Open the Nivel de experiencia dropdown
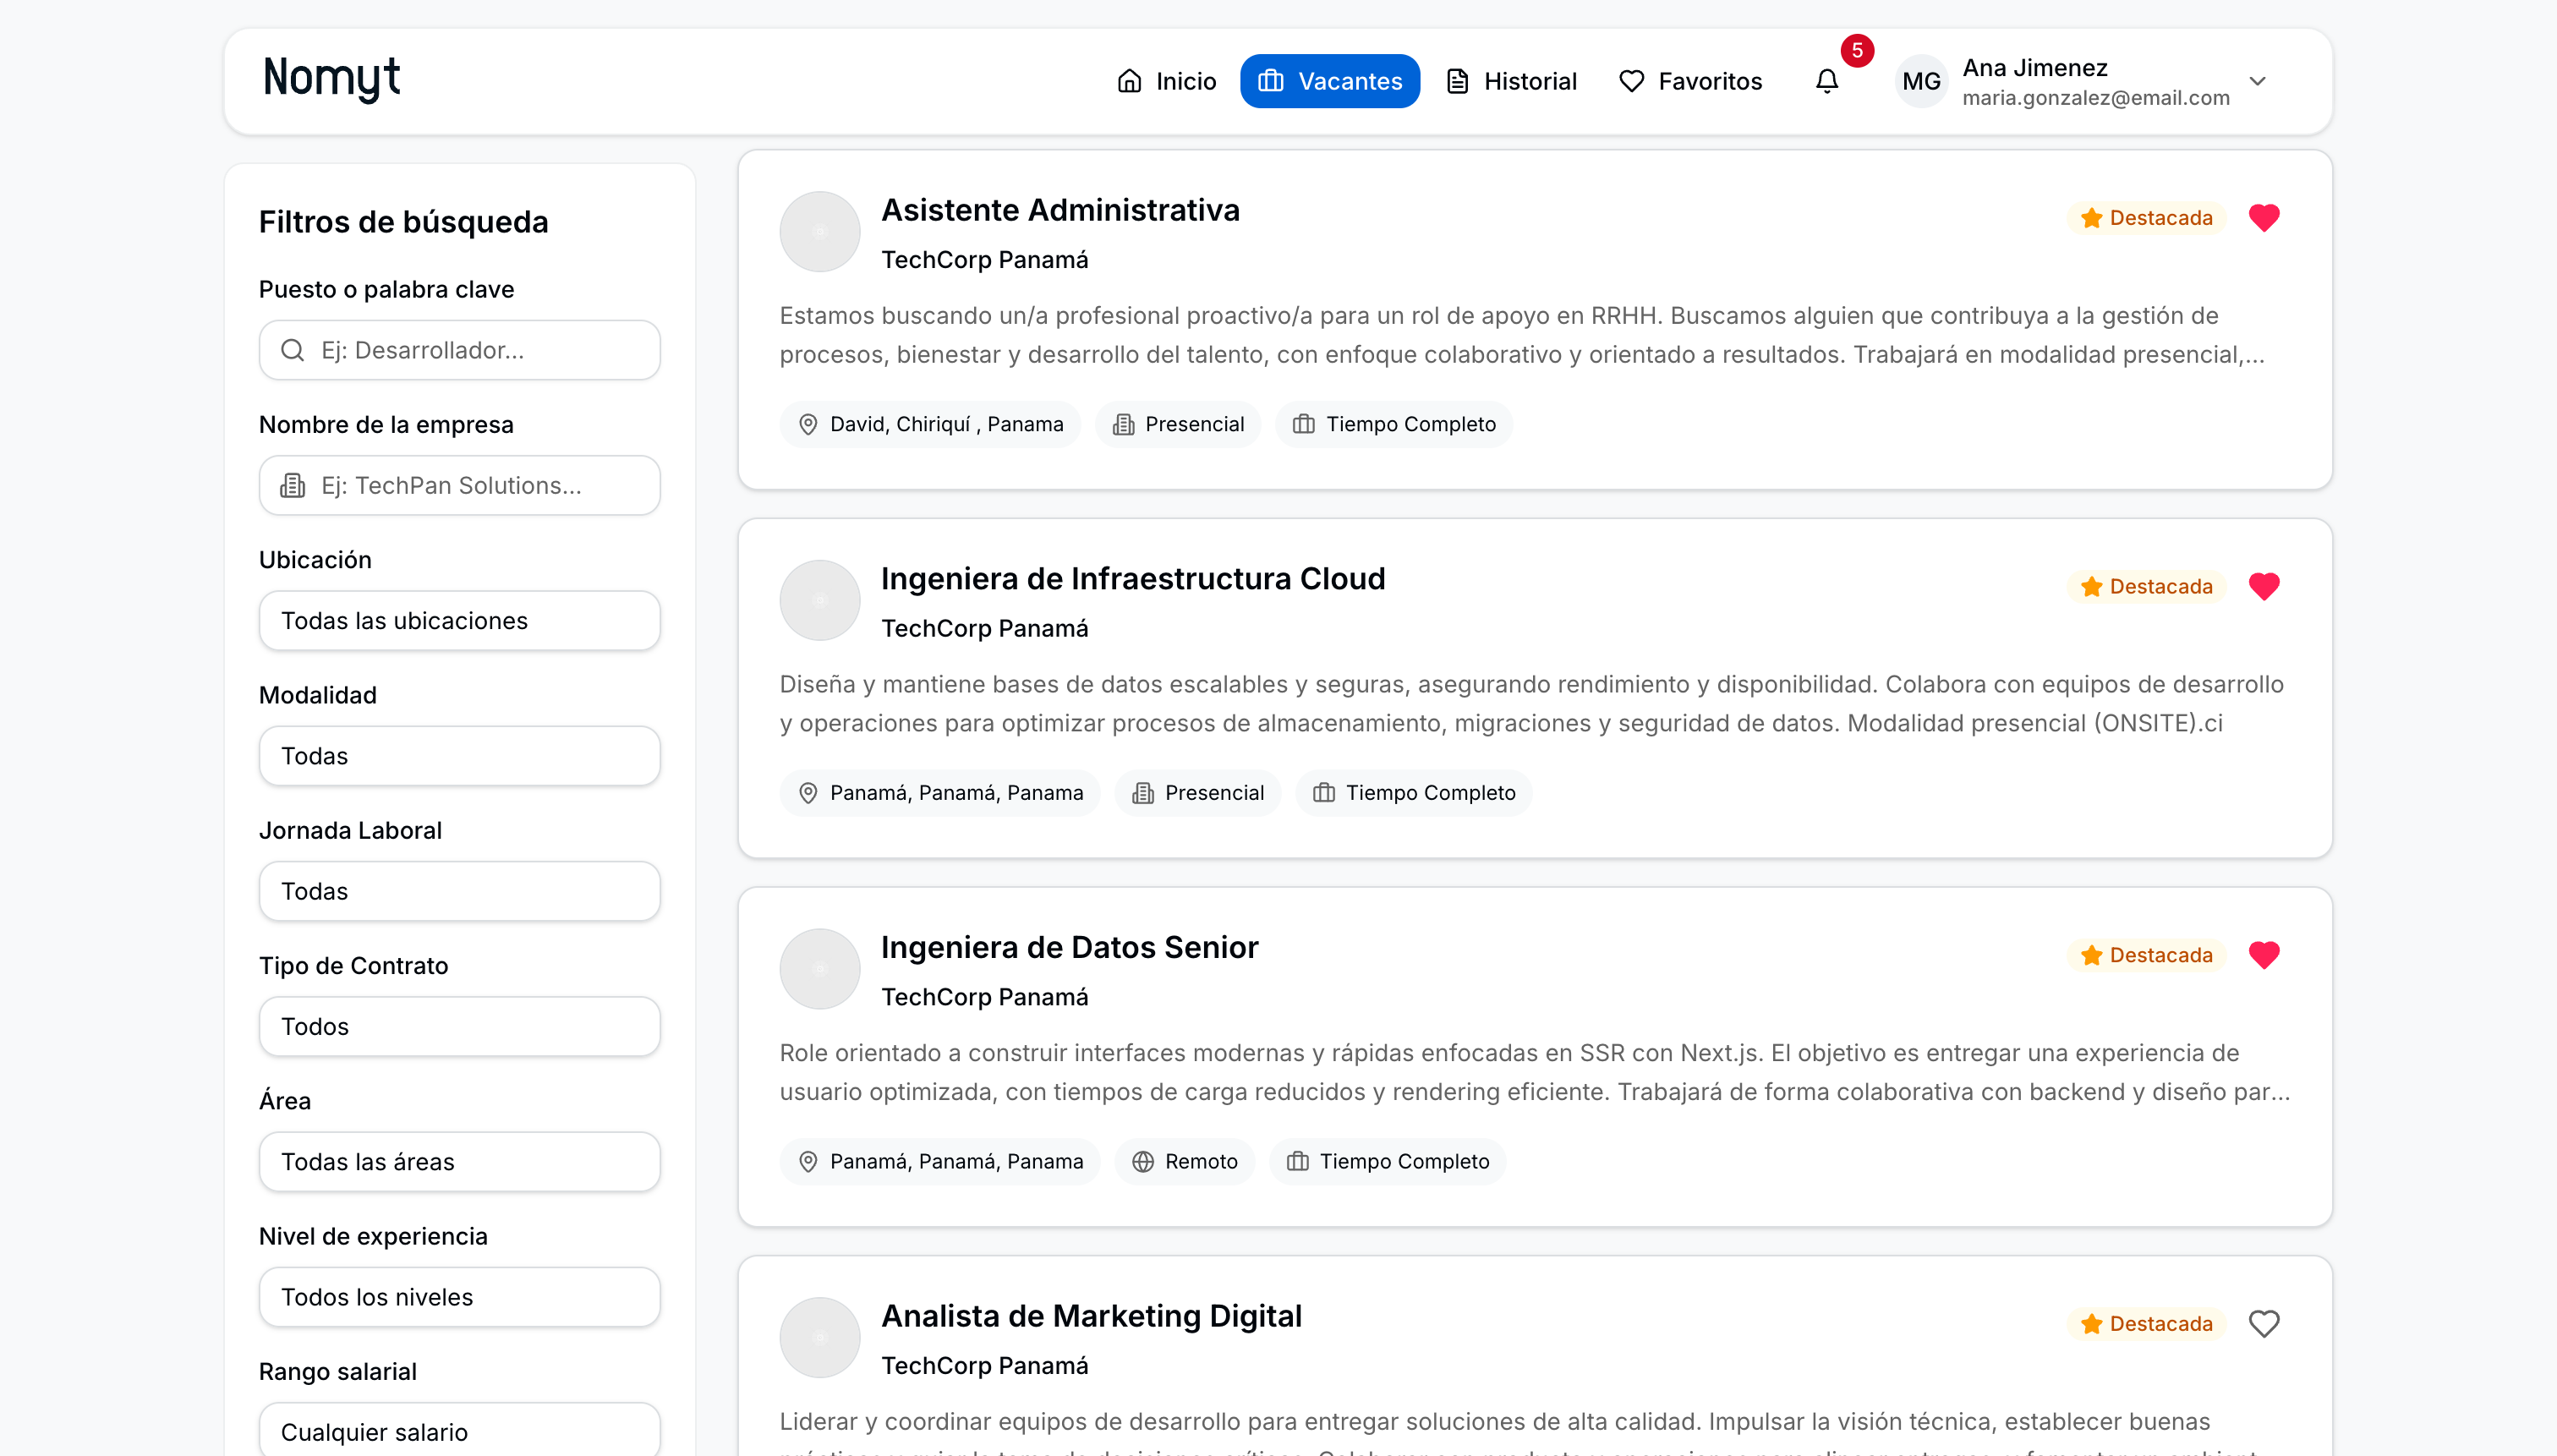The width and height of the screenshot is (2557, 1456). click(x=459, y=1297)
